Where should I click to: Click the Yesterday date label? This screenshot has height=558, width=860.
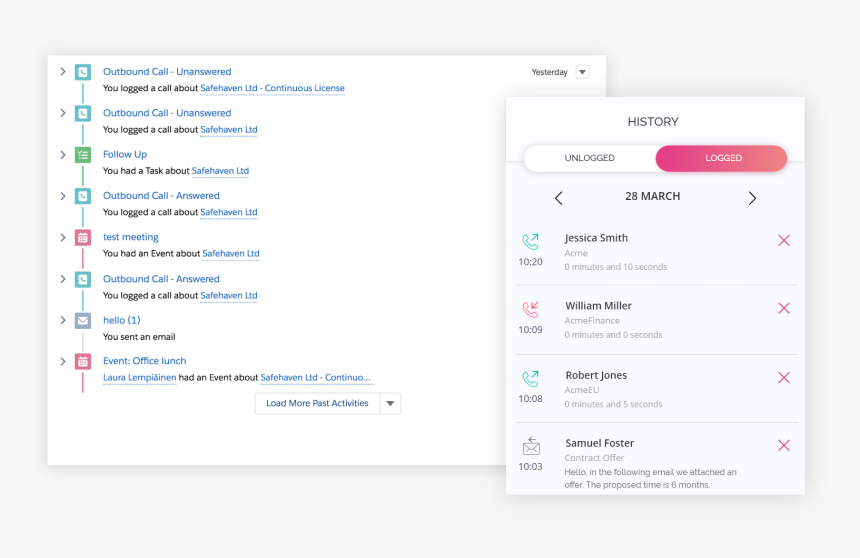550,72
